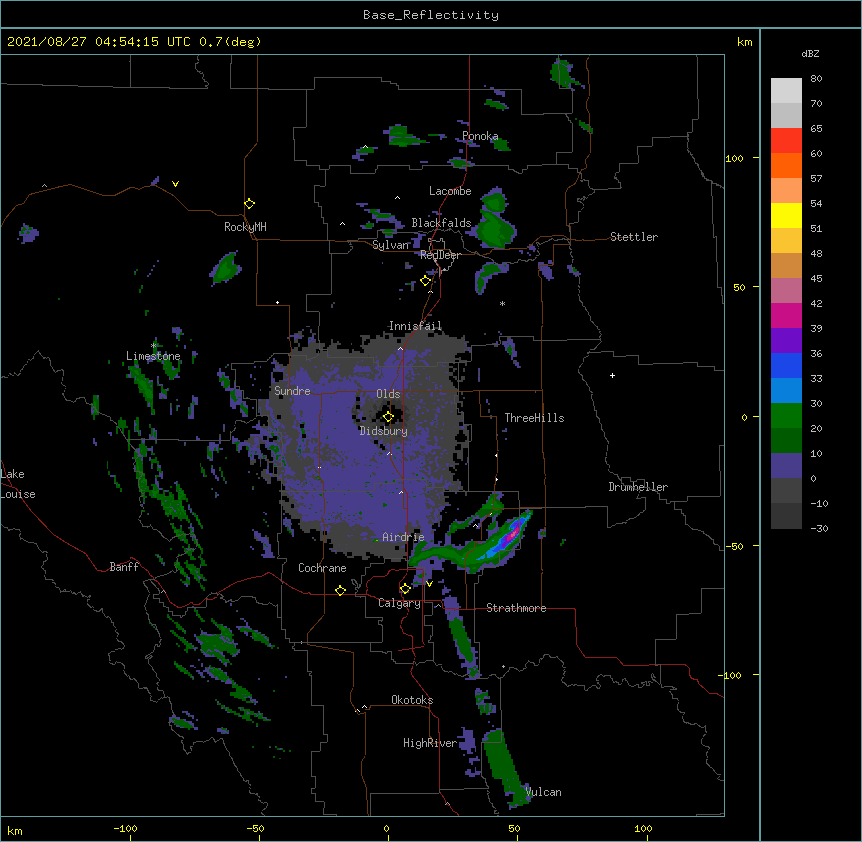
Task: Click the ThreeHills city label
Action: (x=534, y=418)
